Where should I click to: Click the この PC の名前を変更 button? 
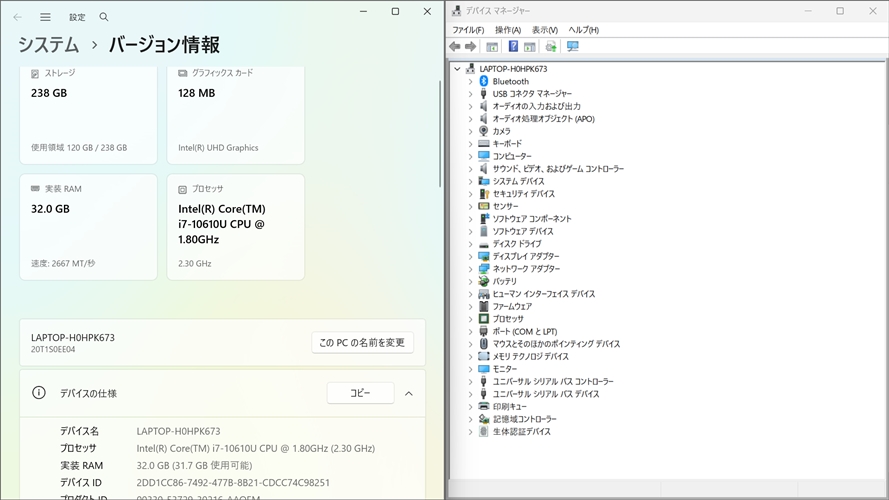tap(362, 342)
